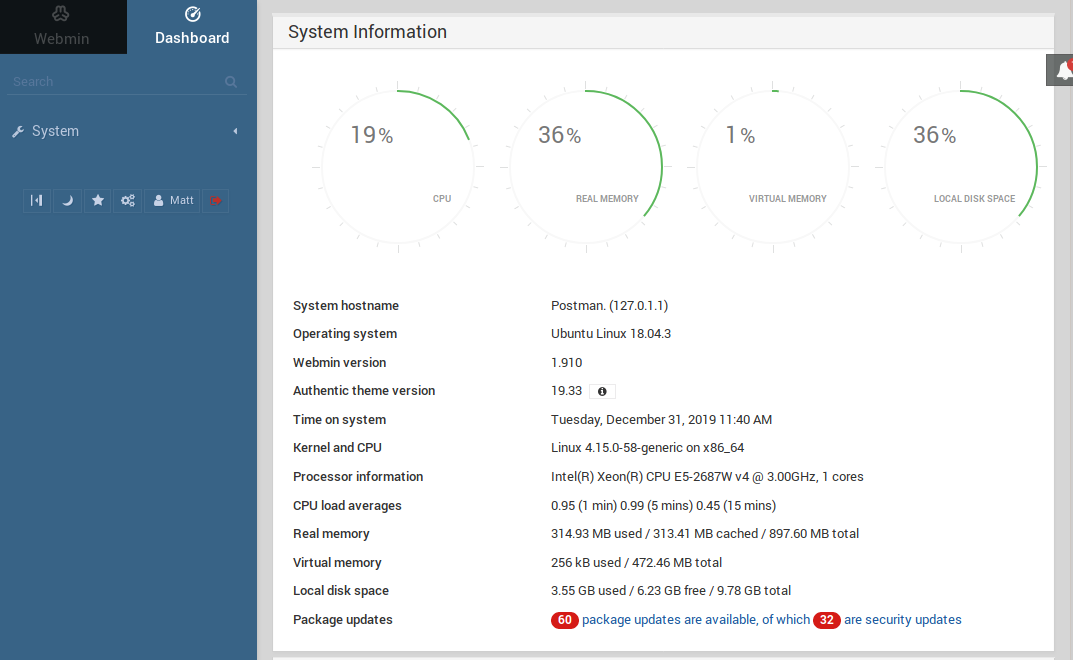This screenshot has width=1073, height=660.
Task: Click the magnifier icon in search box
Action: click(231, 82)
